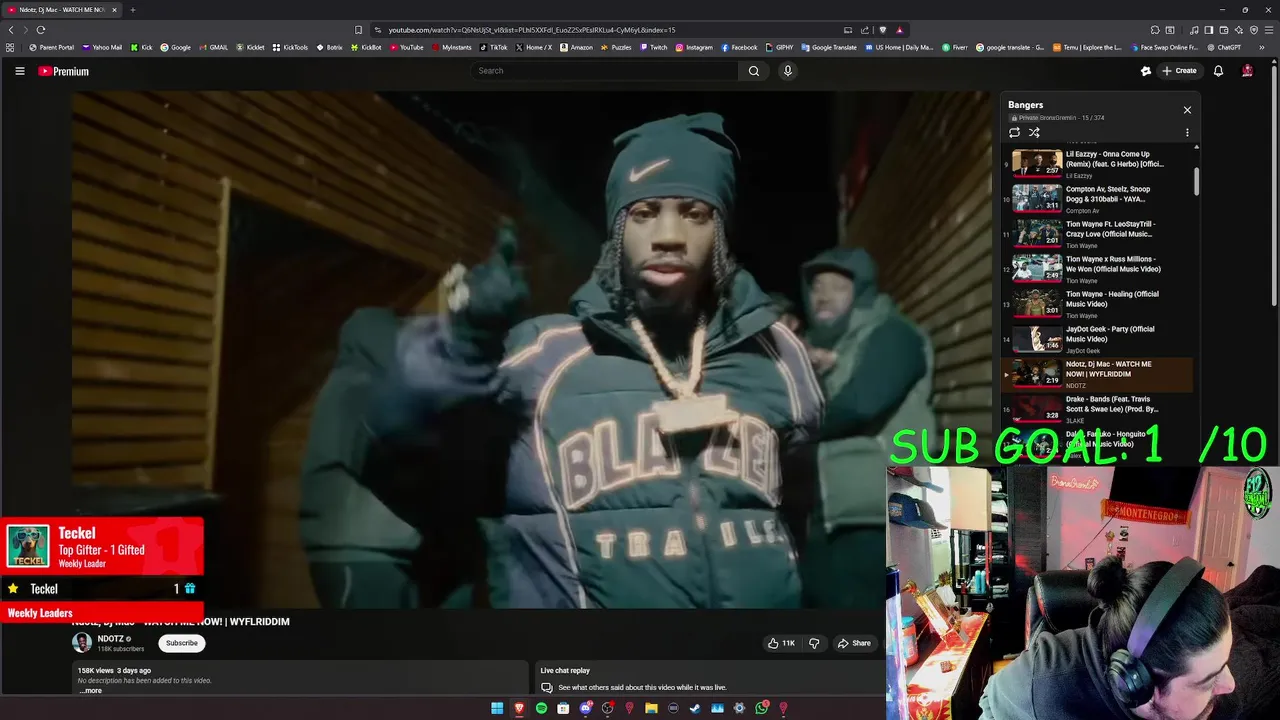Open the Twitch bookmark

pyautogui.click(x=653, y=47)
